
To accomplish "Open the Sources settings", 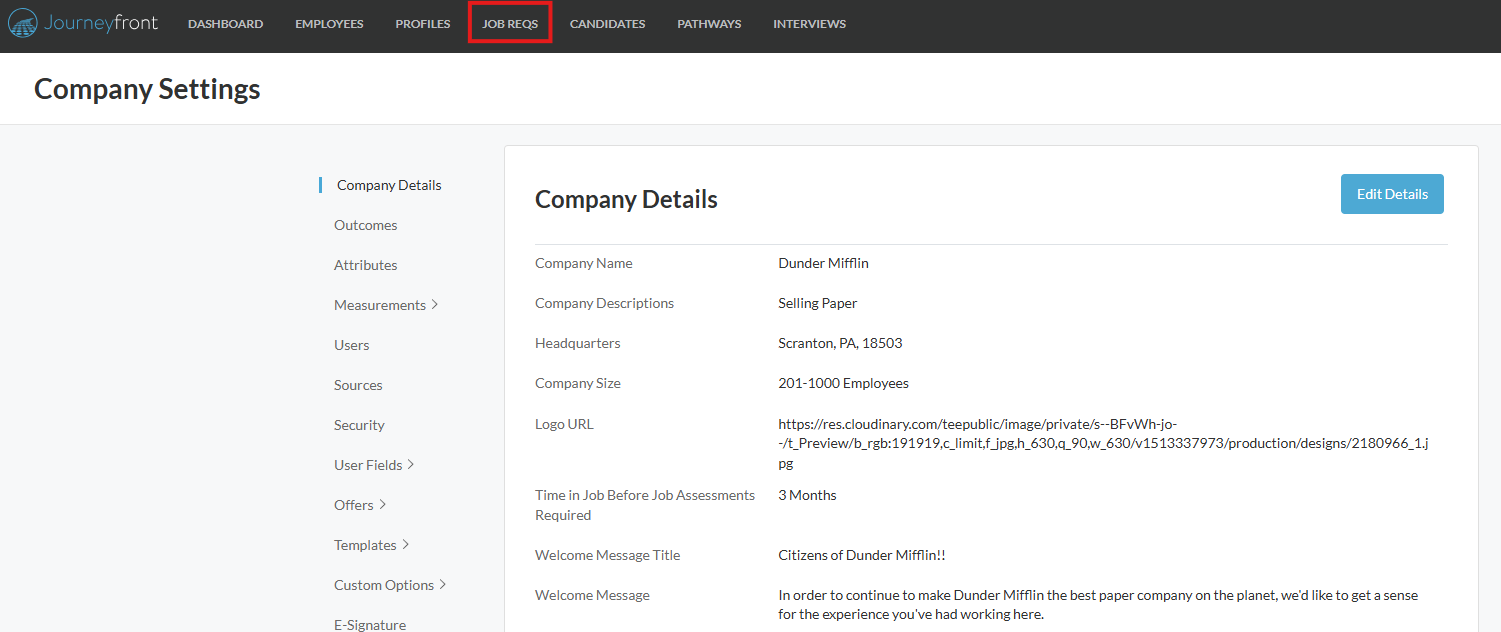I will click(358, 385).
